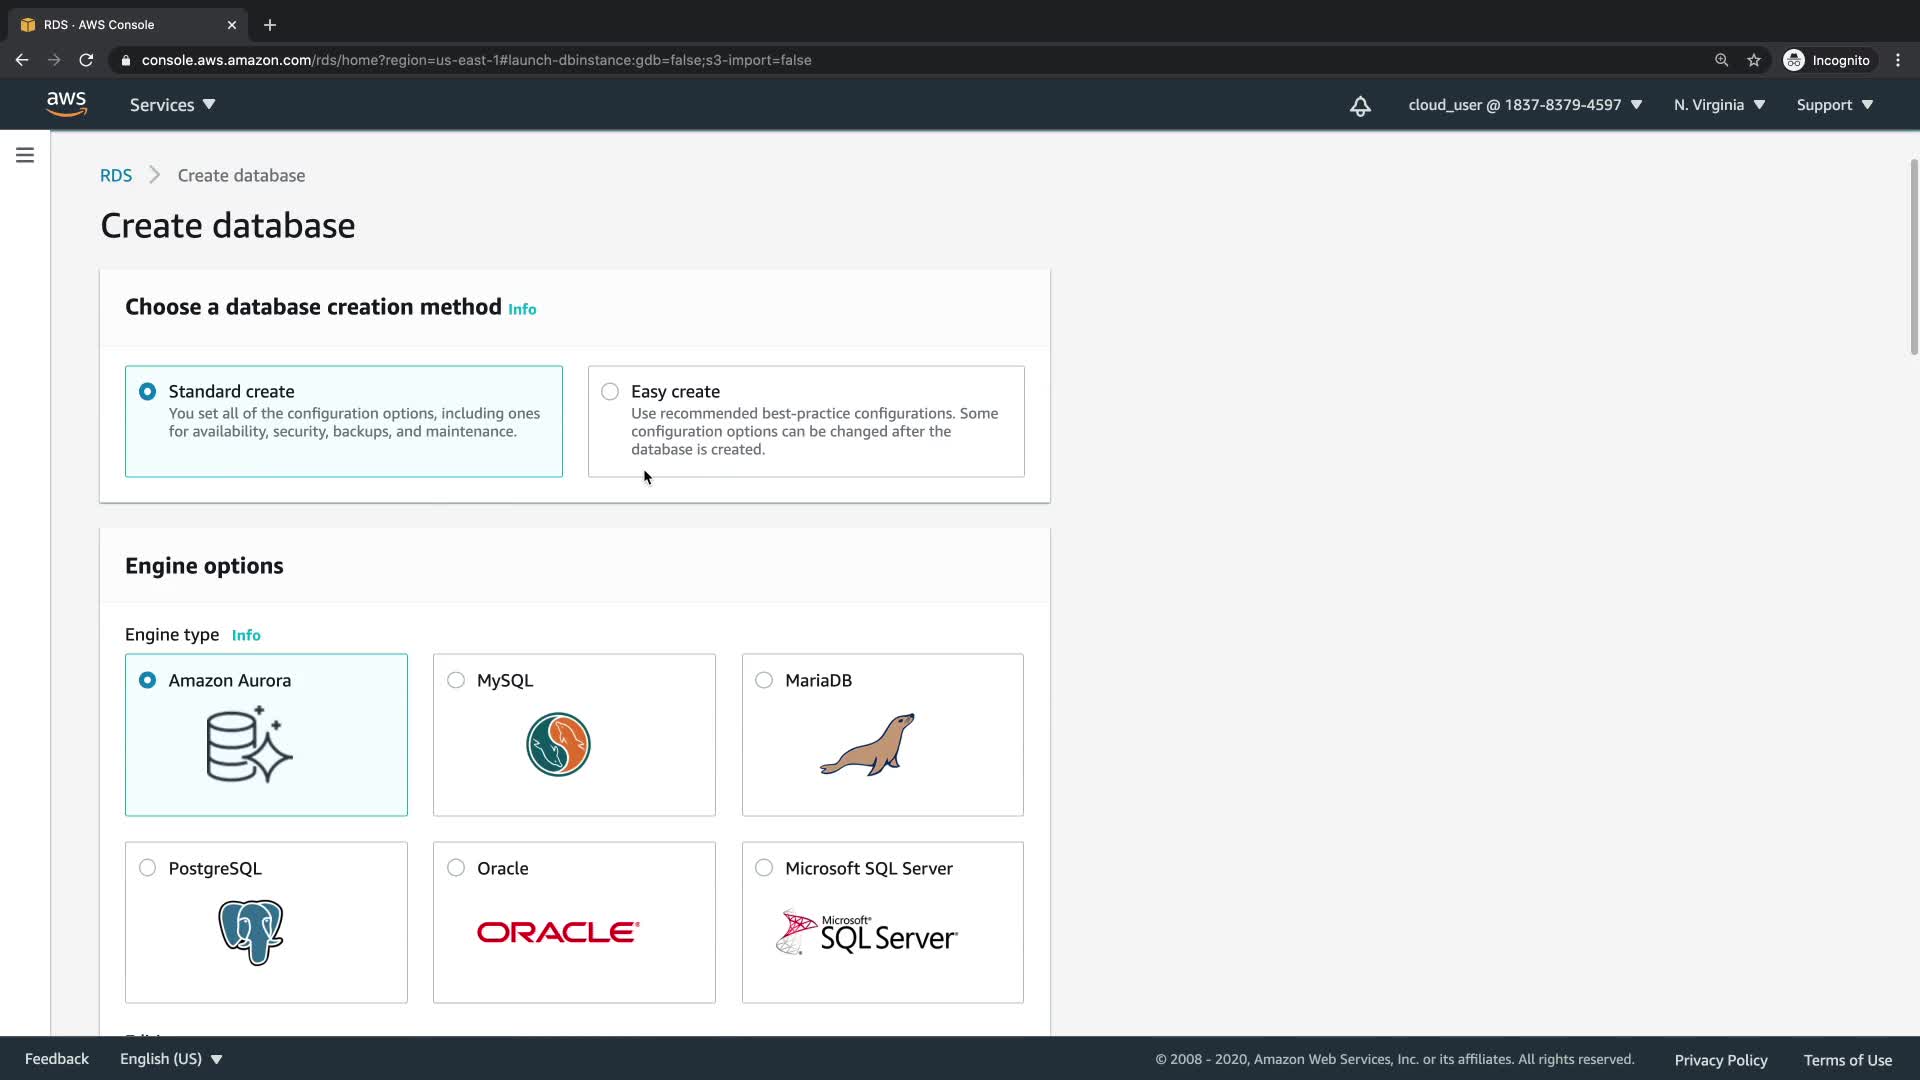Open the N. Virginia region dropdown

tap(1719, 105)
